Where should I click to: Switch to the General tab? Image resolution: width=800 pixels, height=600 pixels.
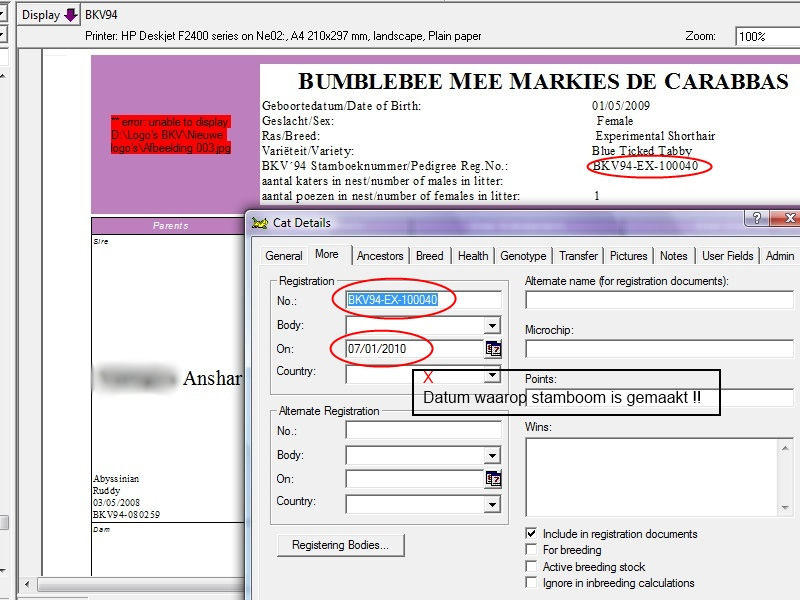284,256
